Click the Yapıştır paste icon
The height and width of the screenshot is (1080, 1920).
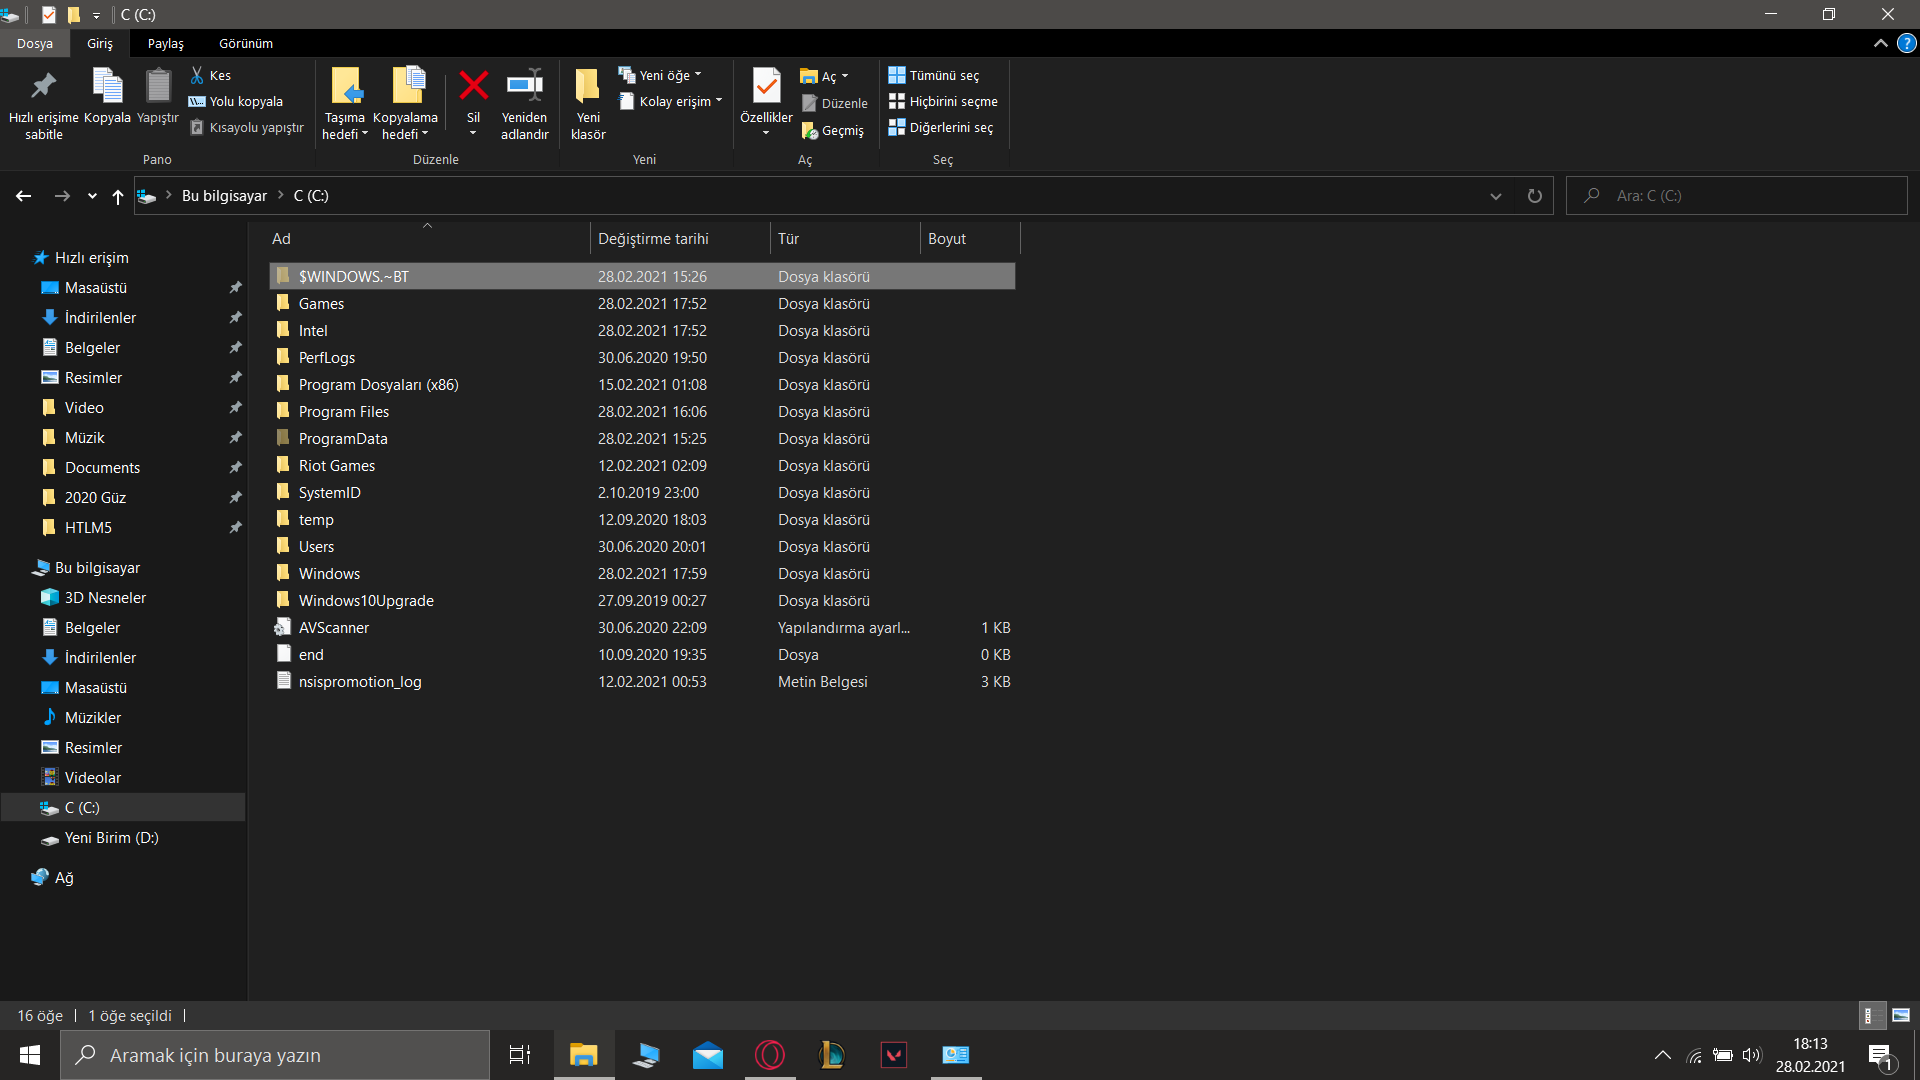point(158,86)
